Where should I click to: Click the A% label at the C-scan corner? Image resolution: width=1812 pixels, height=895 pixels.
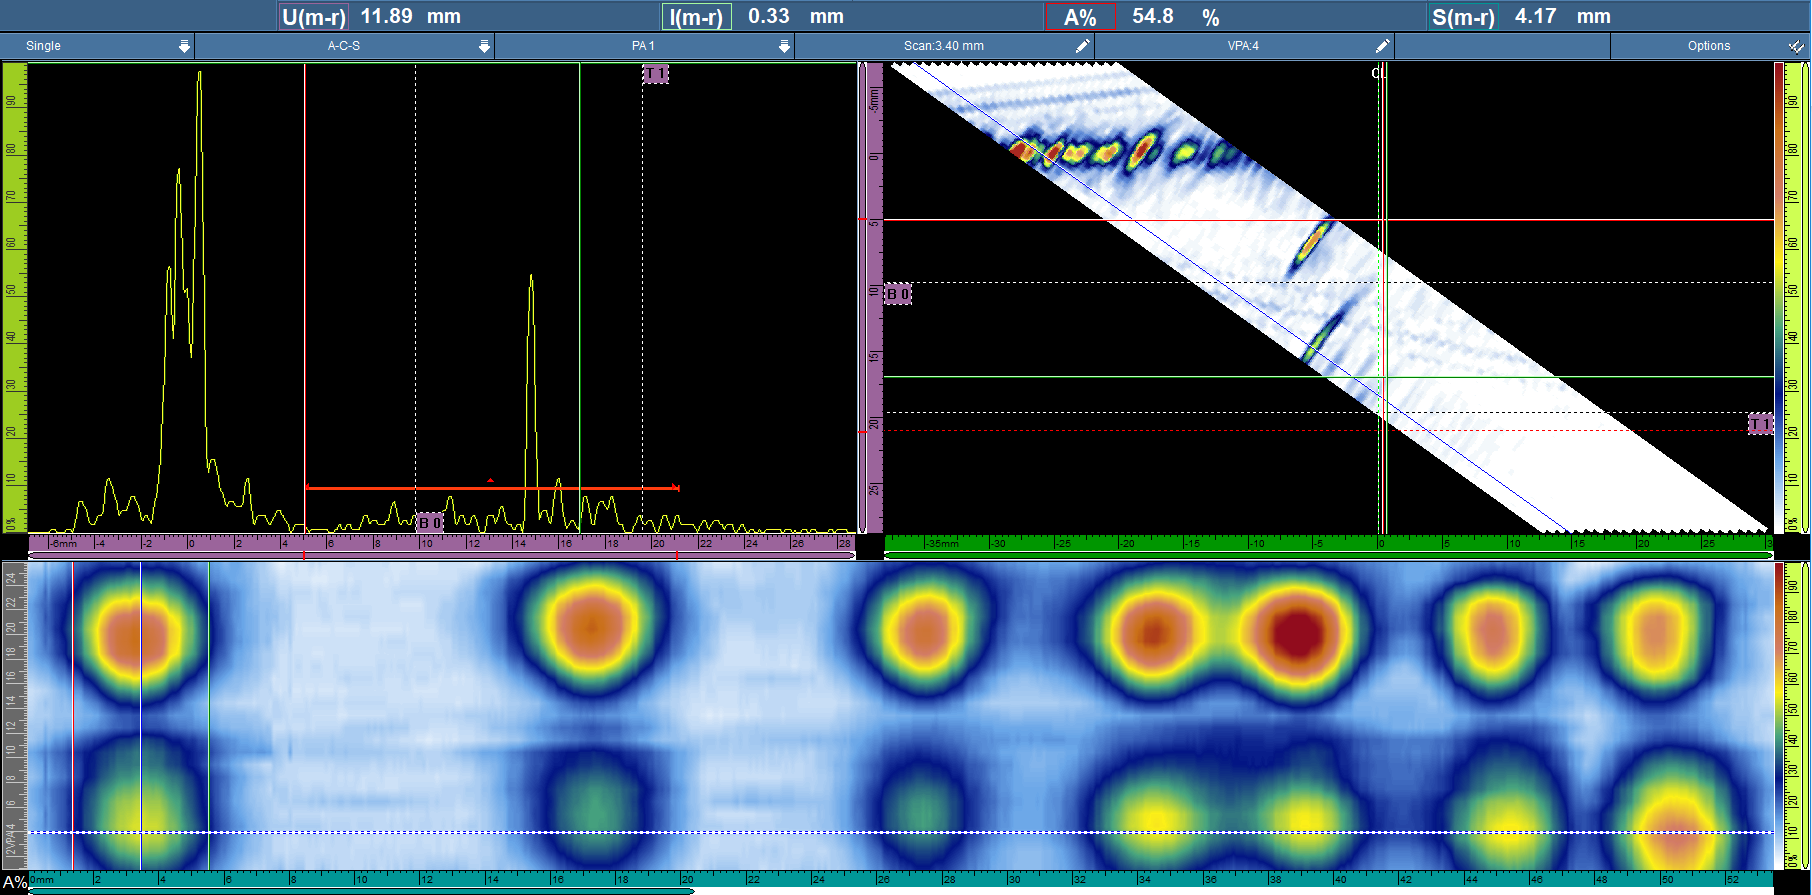14,882
